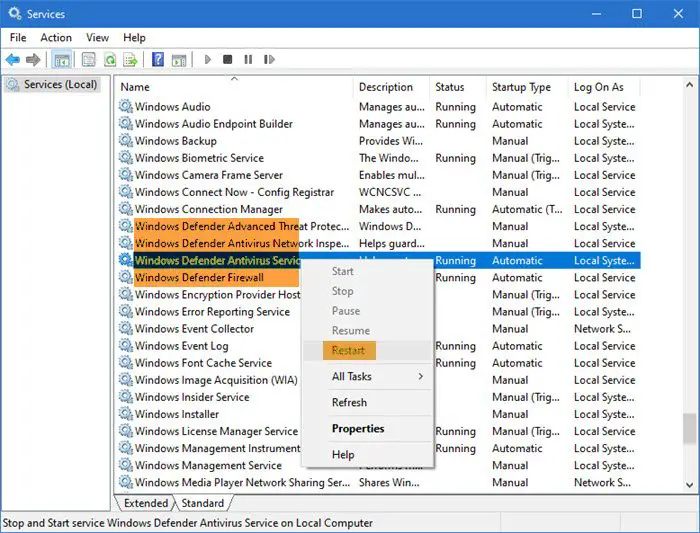The width and height of the screenshot is (700, 533).
Task: Click gear icon beside Windows Audio
Action: (x=126, y=106)
